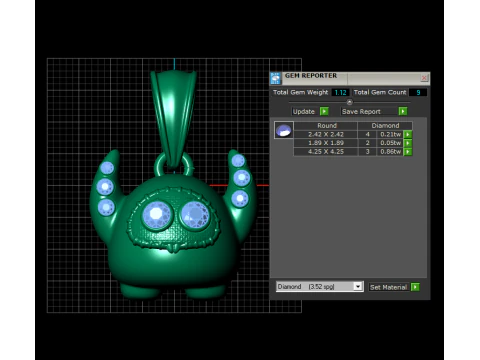Image resolution: width=480 pixels, height=360 pixels.
Task: Select the right eye gem on model
Action: [195, 215]
